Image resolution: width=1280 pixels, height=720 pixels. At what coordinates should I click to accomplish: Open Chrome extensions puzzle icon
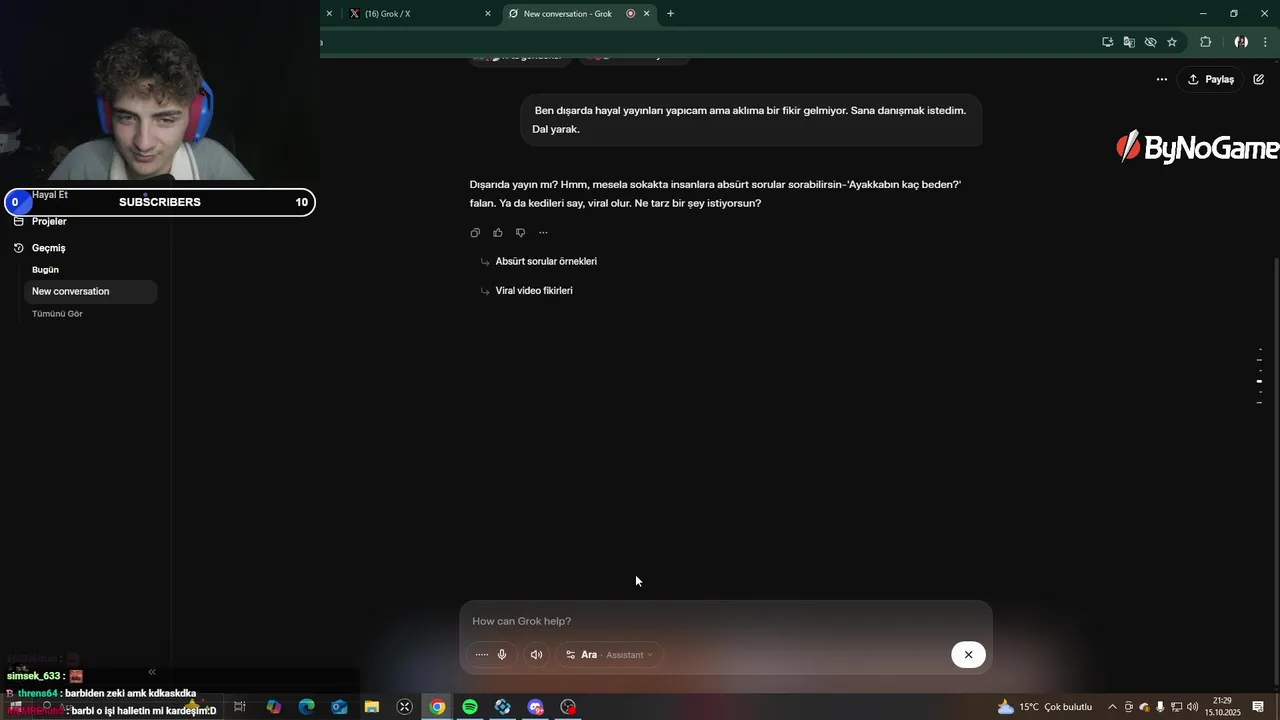pos(1205,42)
